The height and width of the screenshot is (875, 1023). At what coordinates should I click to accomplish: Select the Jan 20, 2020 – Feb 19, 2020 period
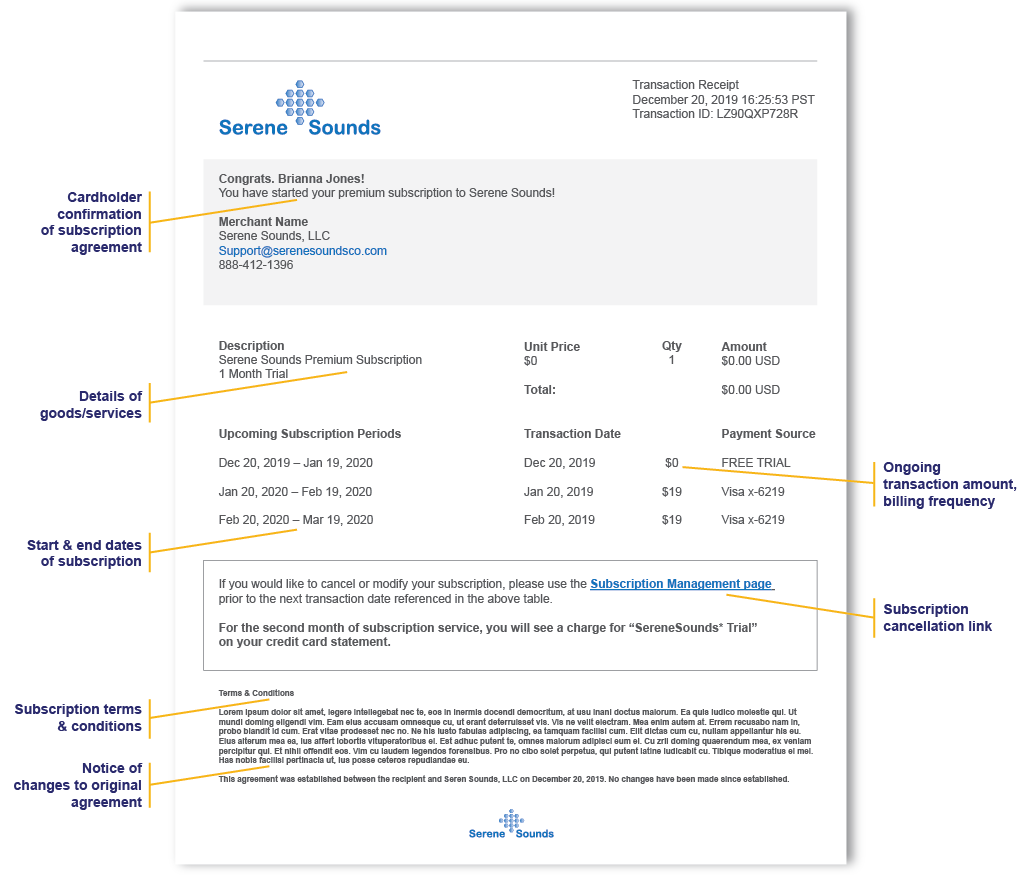(x=295, y=492)
